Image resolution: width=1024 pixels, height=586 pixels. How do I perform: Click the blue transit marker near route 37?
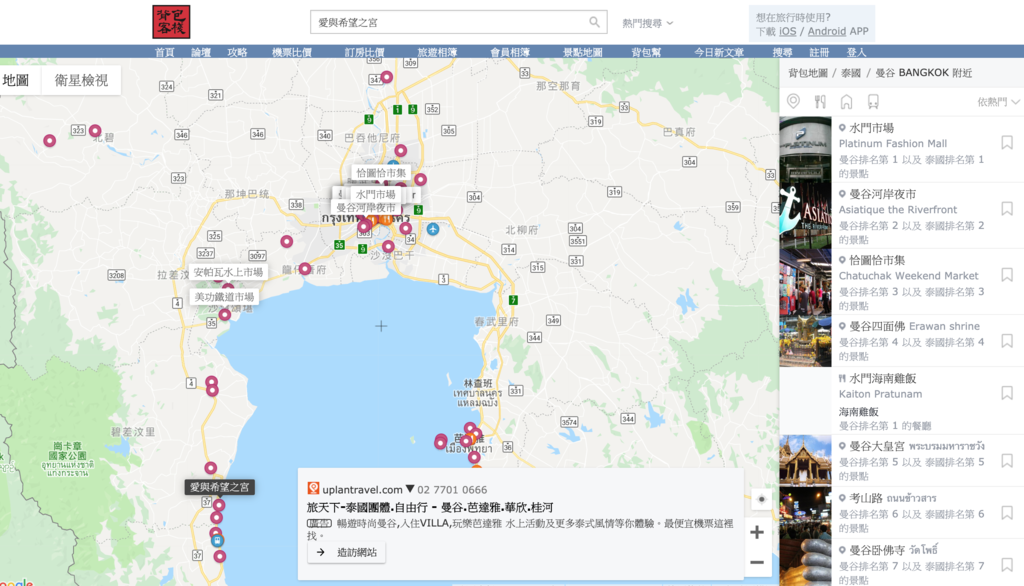point(217,541)
